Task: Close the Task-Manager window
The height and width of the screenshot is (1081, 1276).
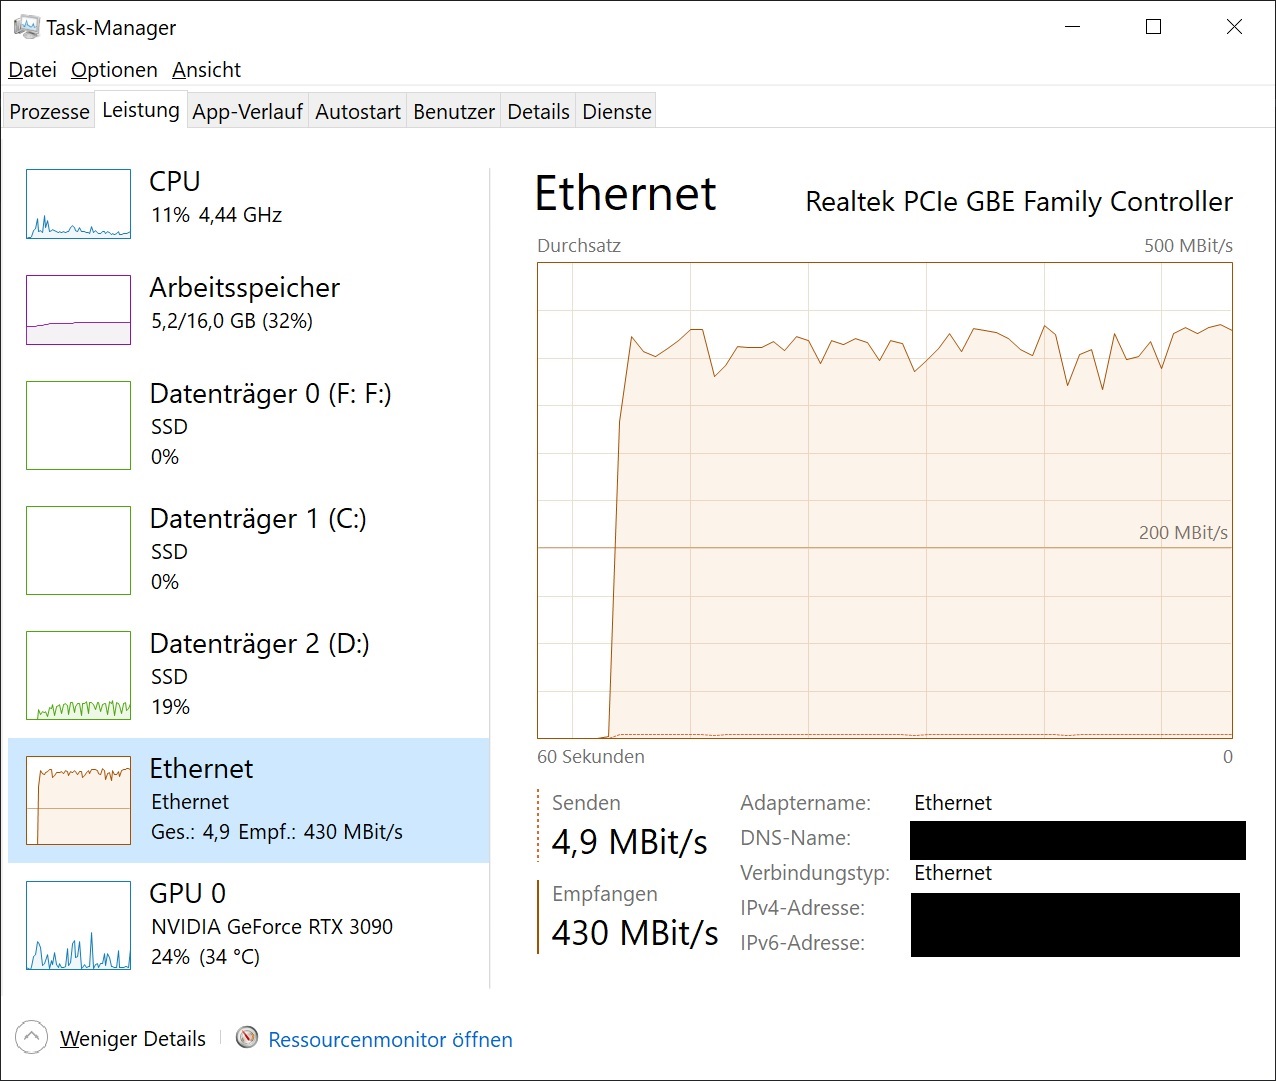Action: pos(1234,27)
